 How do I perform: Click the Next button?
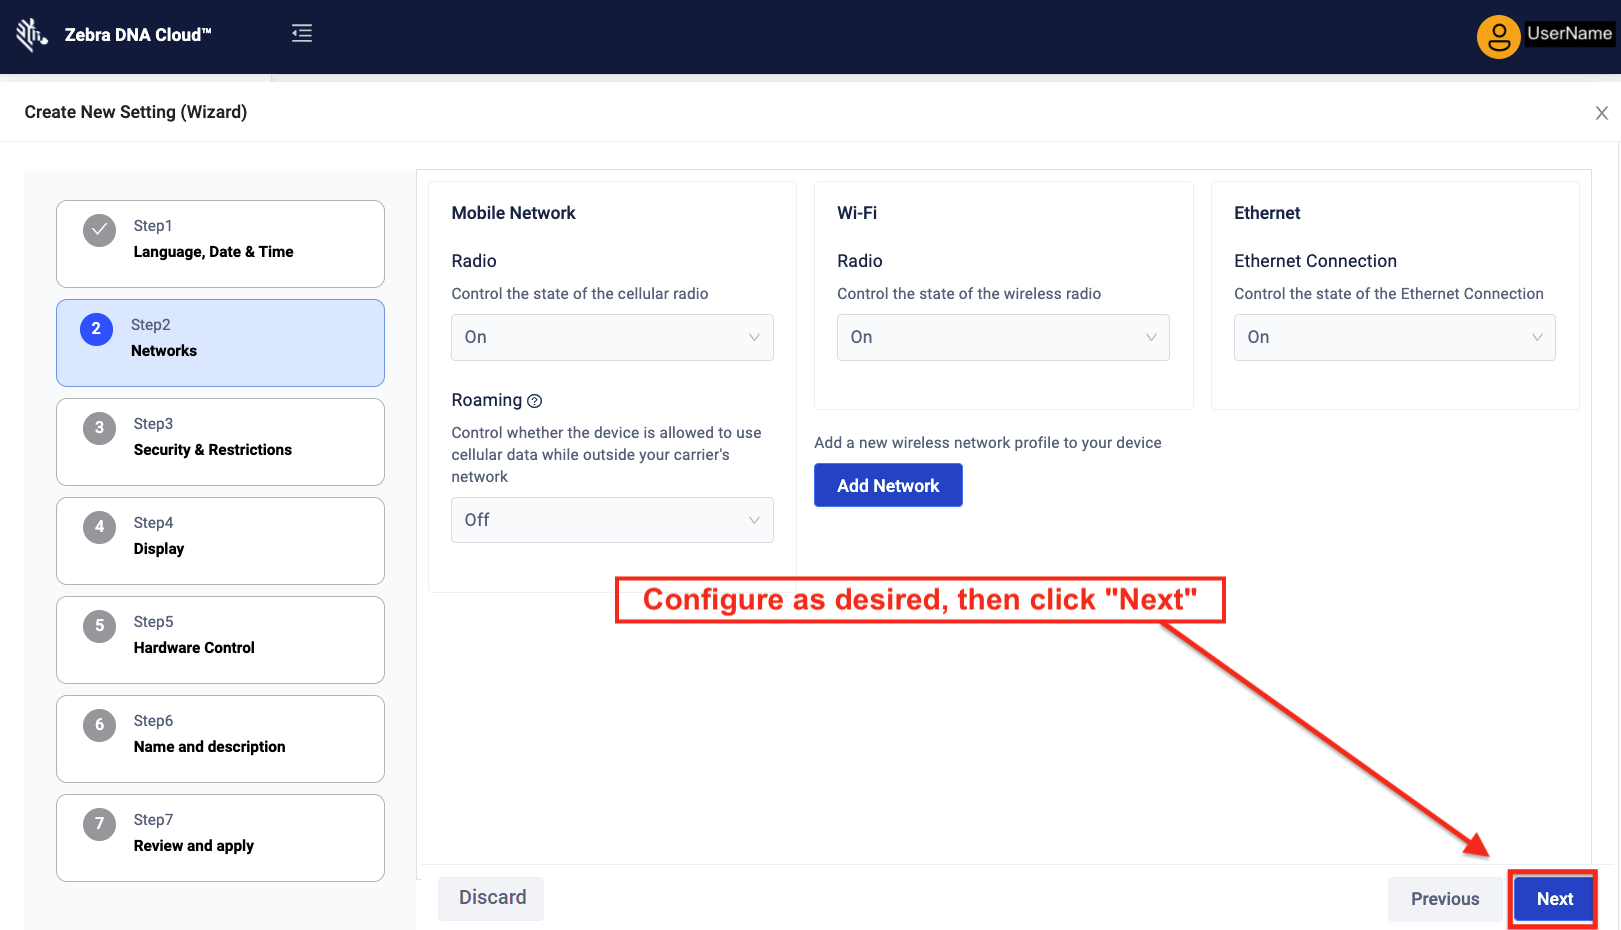click(x=1554, y=899)
